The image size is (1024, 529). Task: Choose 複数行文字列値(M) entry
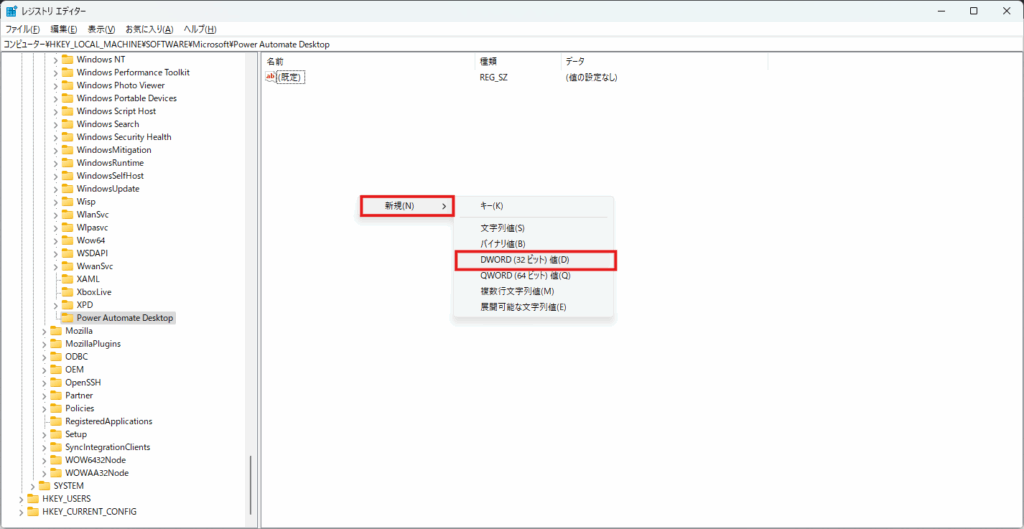click(534, 291)
